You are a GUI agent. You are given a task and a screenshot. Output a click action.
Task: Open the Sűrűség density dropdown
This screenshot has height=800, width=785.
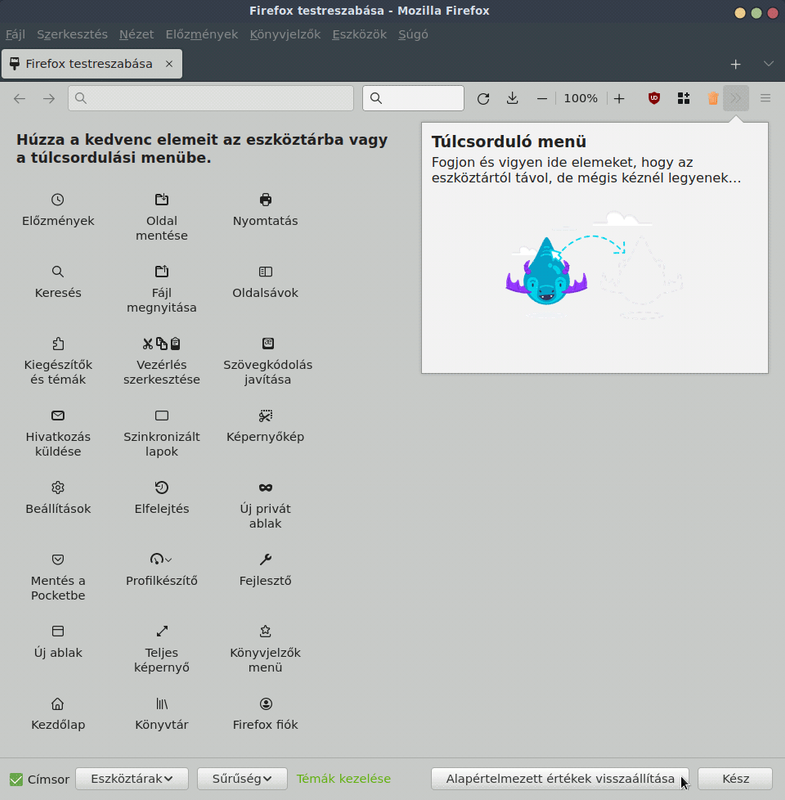pos(242,779)
